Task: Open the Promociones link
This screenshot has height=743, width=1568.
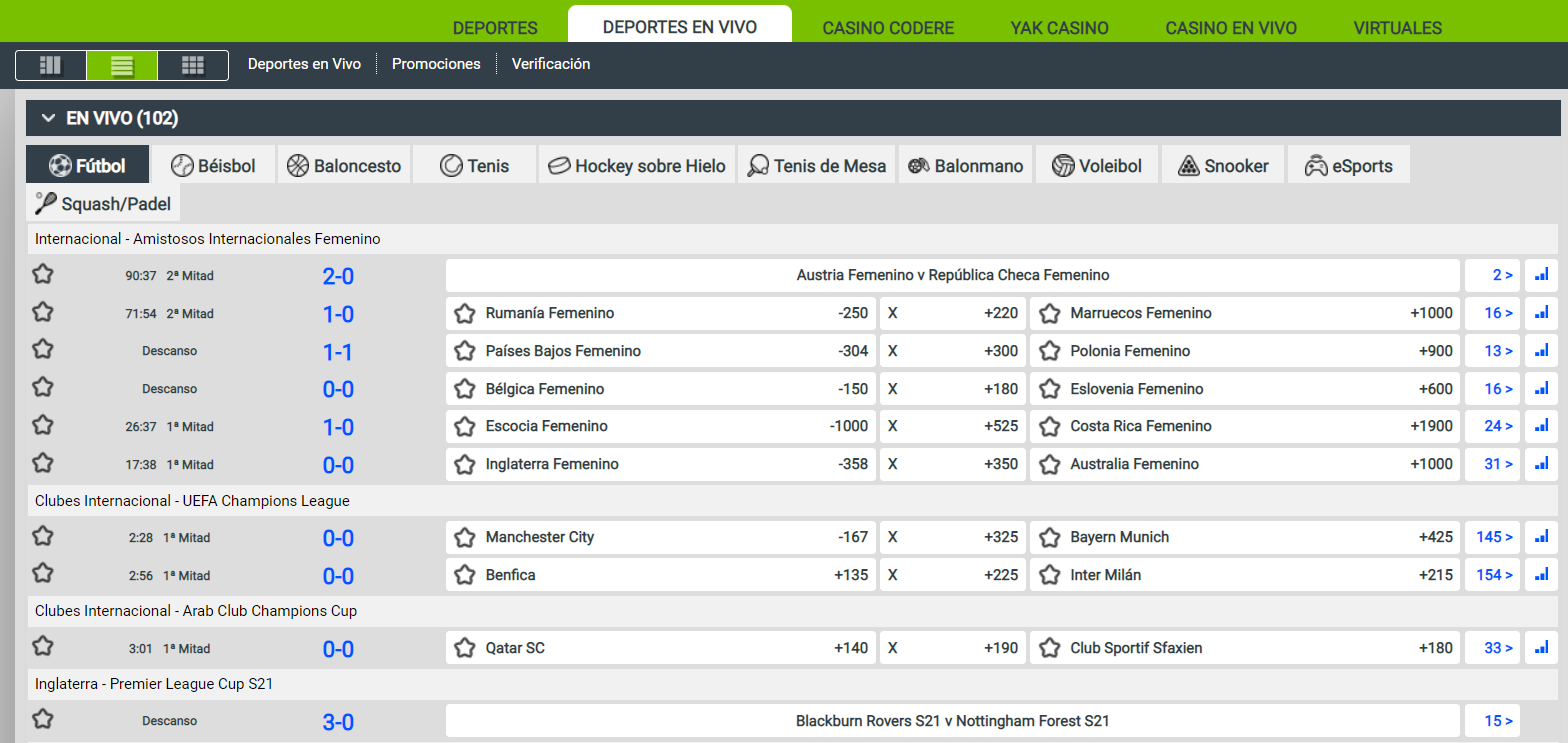Action: pos(436,64)
